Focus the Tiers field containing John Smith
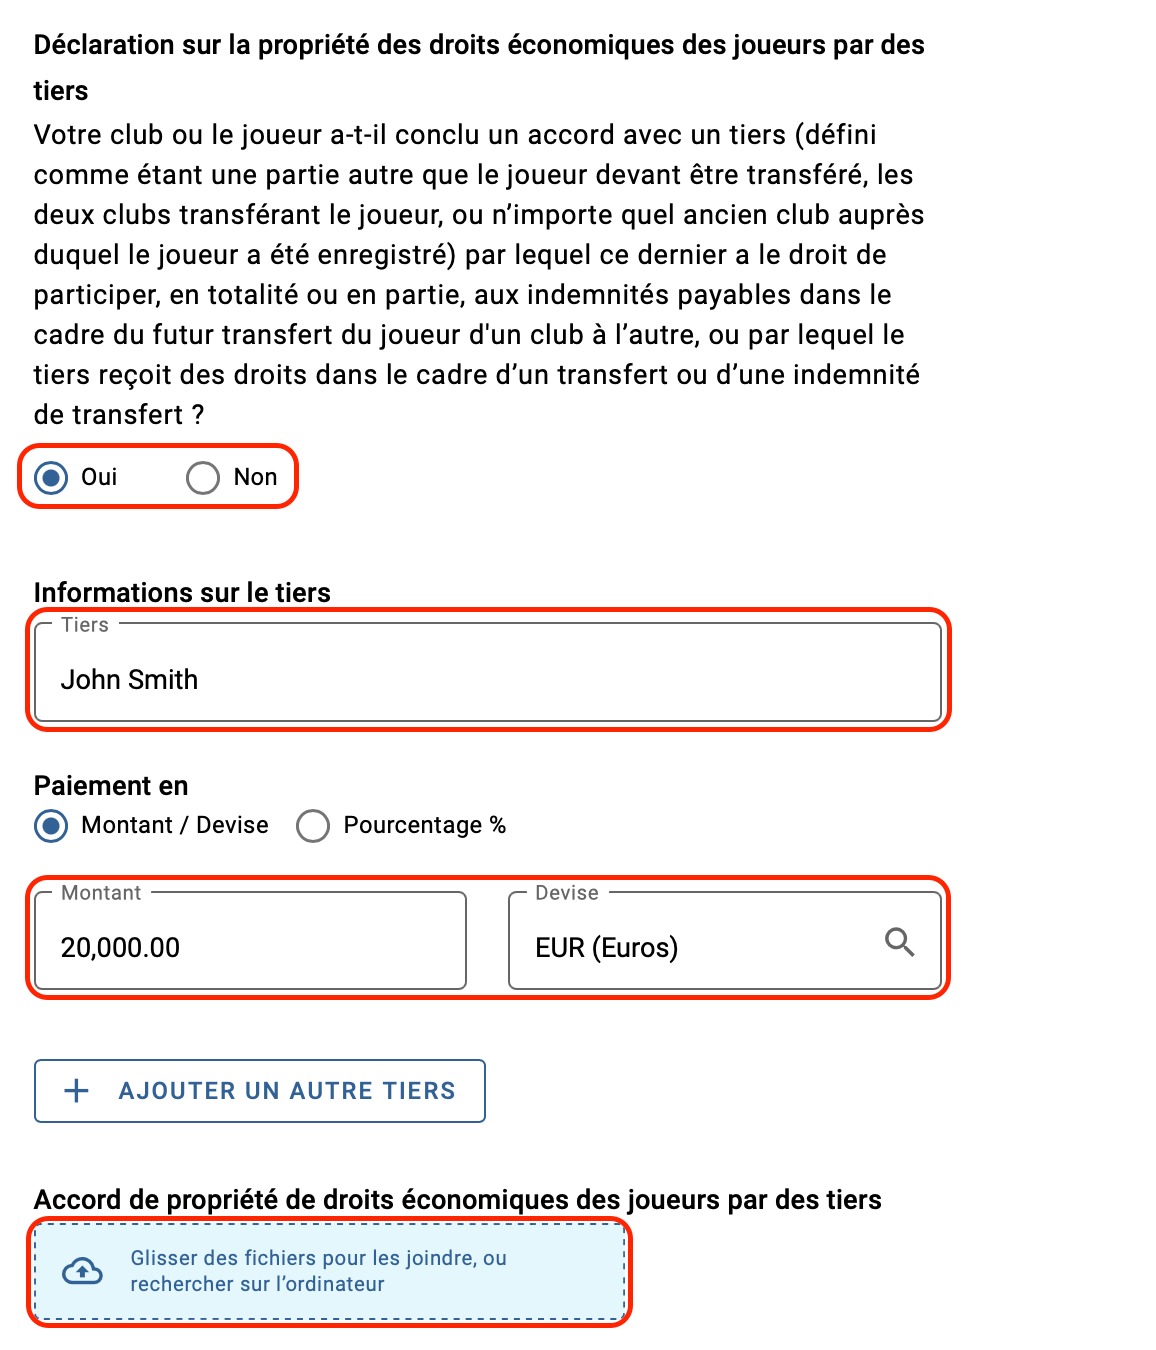Viewport: 1156px width, 1350px height. (x=488, y=672)
